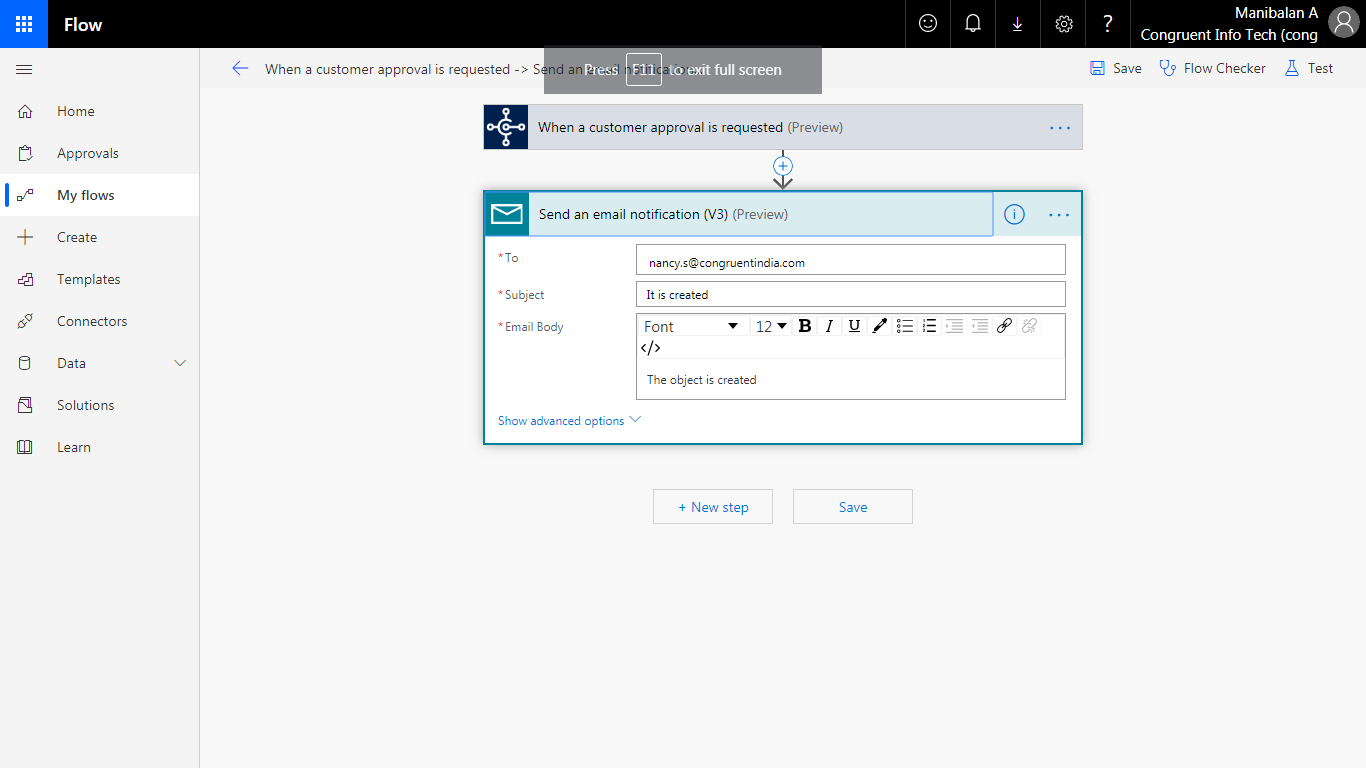1366x768 pixels.
Task: Click the download arrow icon
Action: click(1018, 24)
